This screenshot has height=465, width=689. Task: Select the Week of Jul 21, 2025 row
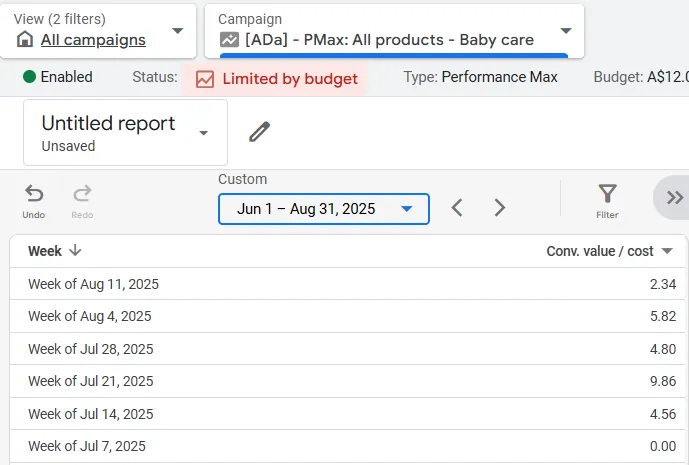coord(90,381)
